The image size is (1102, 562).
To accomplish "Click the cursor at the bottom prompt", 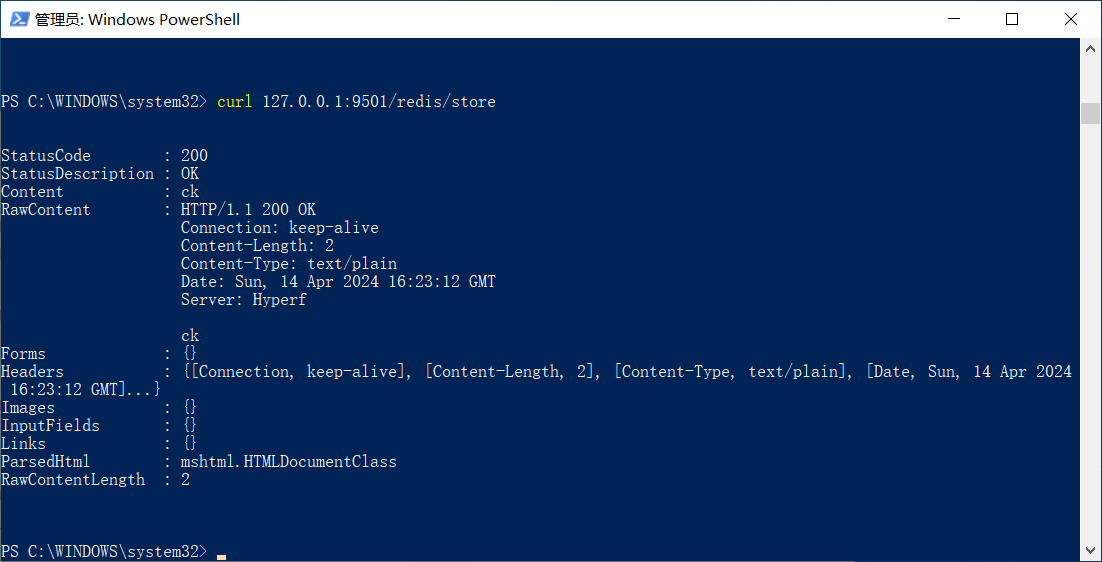I will (221, 557).
